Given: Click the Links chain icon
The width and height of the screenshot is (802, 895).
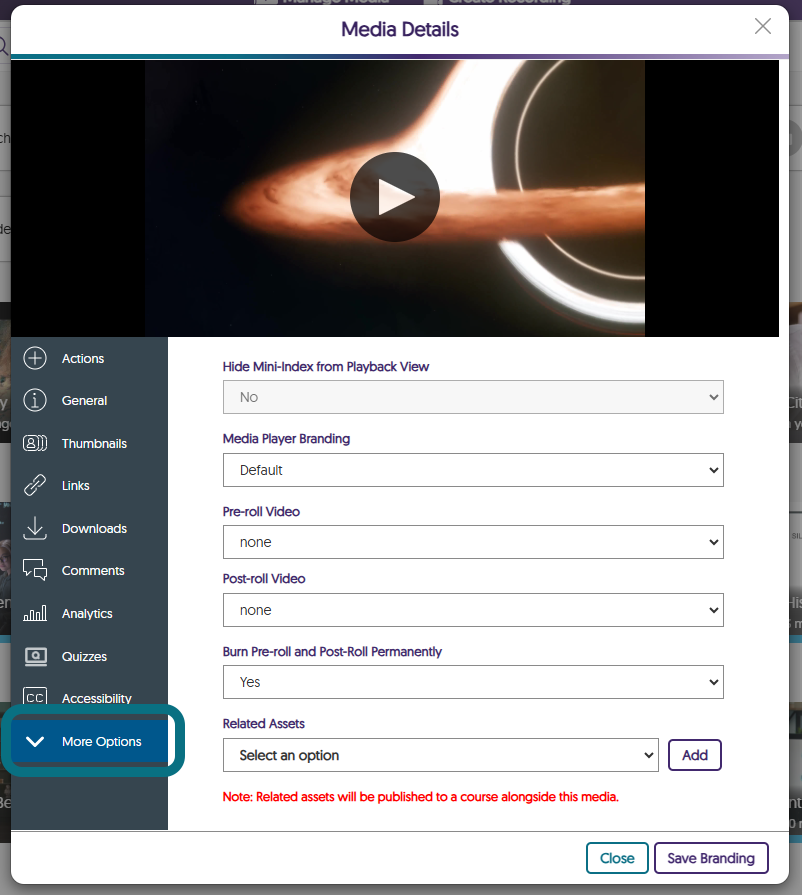Looking at the screenshot, I should tap(35, 485).
